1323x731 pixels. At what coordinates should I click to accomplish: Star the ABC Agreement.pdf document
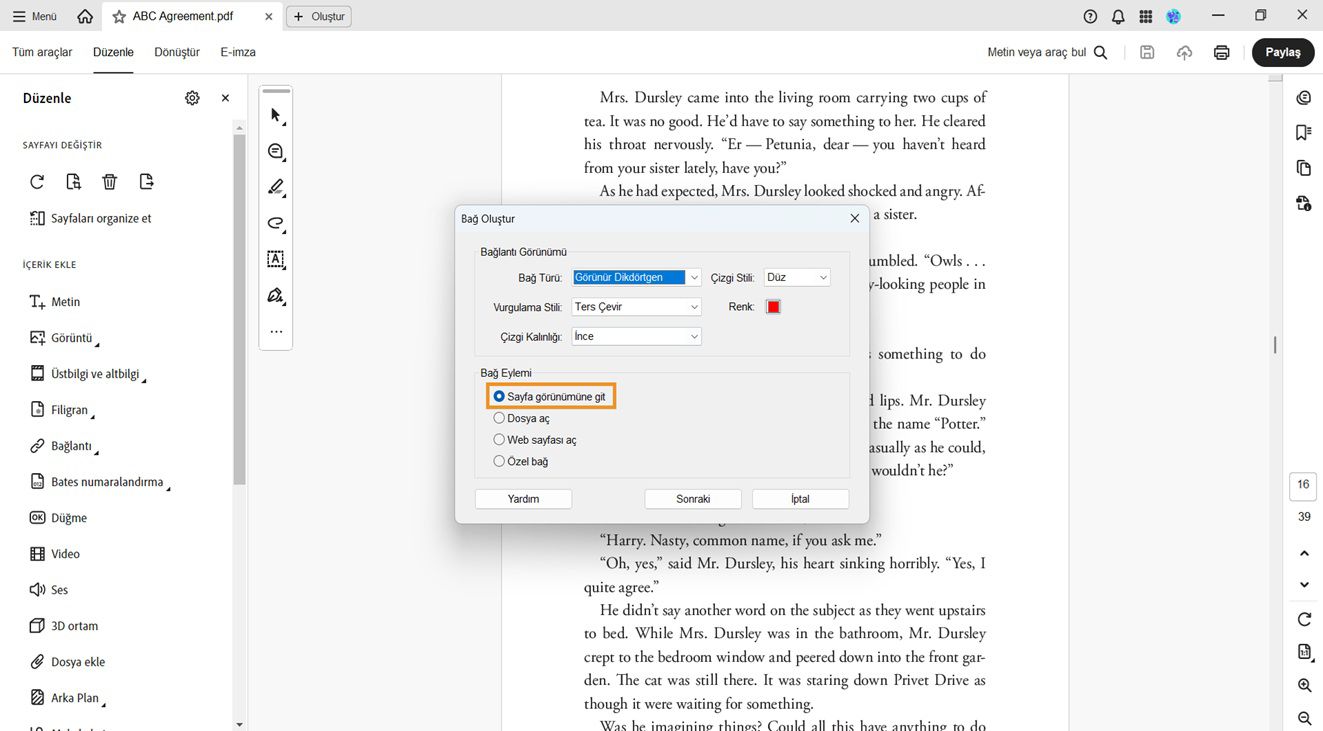119,16
